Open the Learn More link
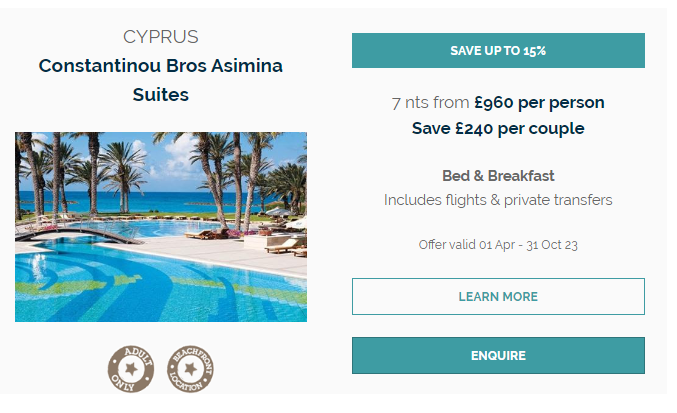Viewport: 677px width, 413px height. click(498, 297)
